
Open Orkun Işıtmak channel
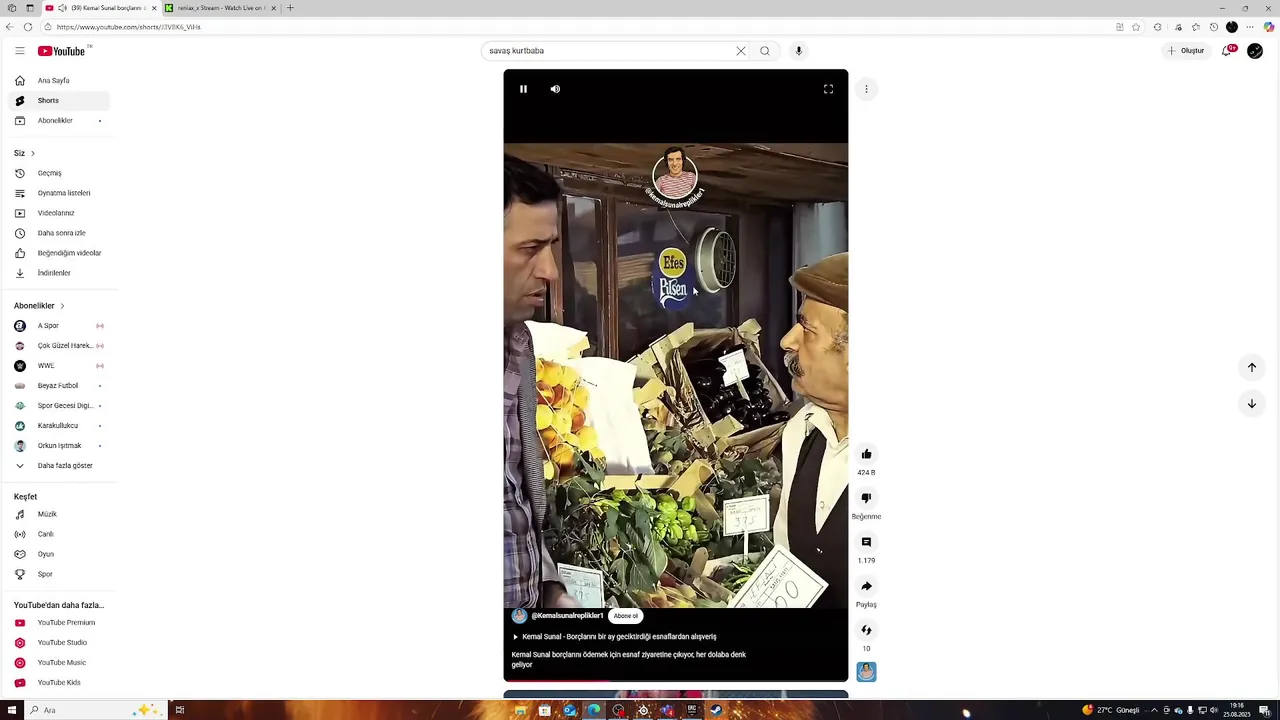(60, 446)
